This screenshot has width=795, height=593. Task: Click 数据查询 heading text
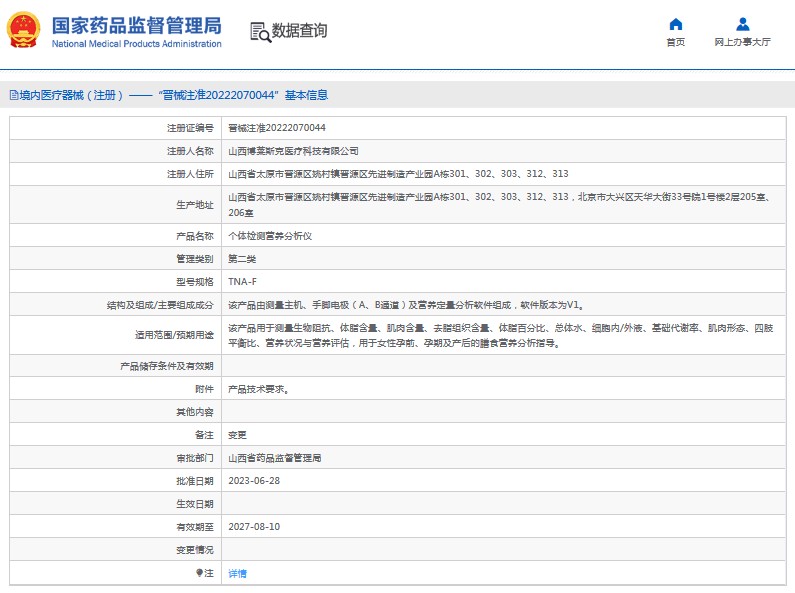point(300,30)
